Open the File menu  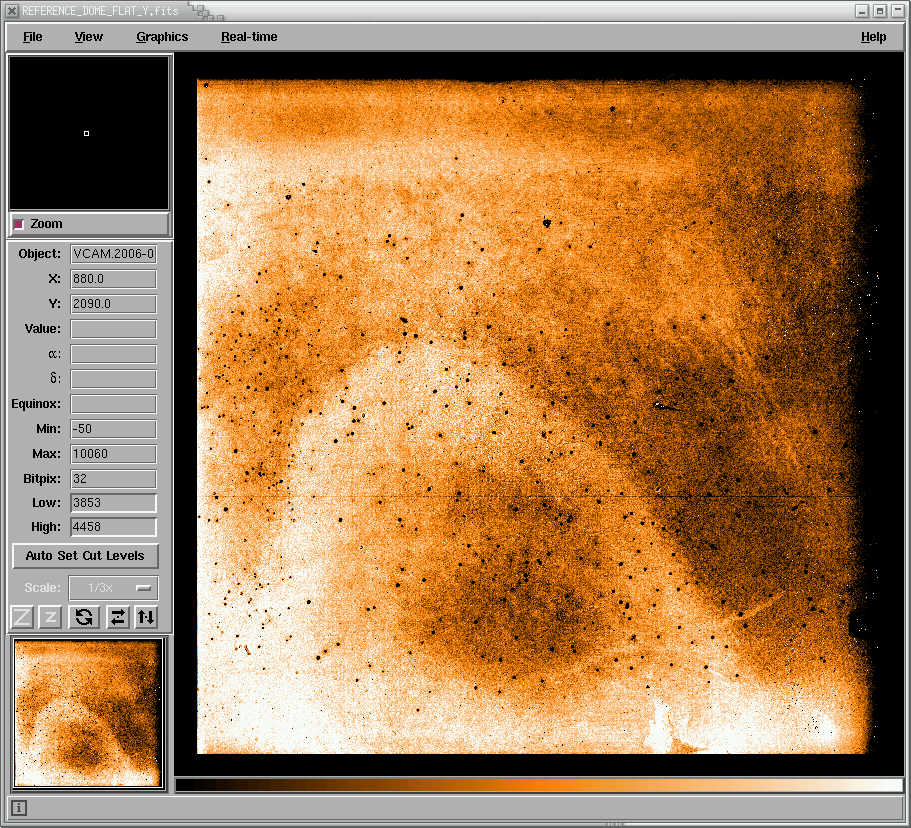(33, 37)
